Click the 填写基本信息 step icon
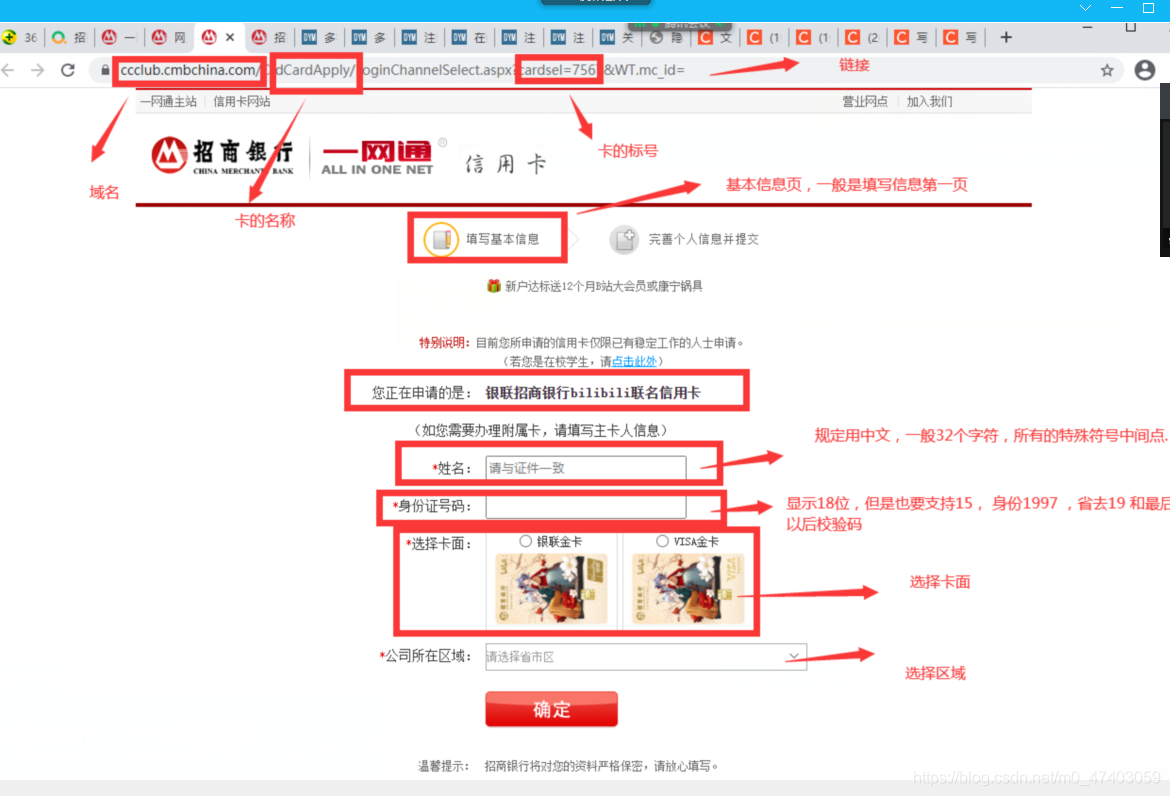This screenshot has width=1170, height=796. pyautogui.click(x=441, y=239)
